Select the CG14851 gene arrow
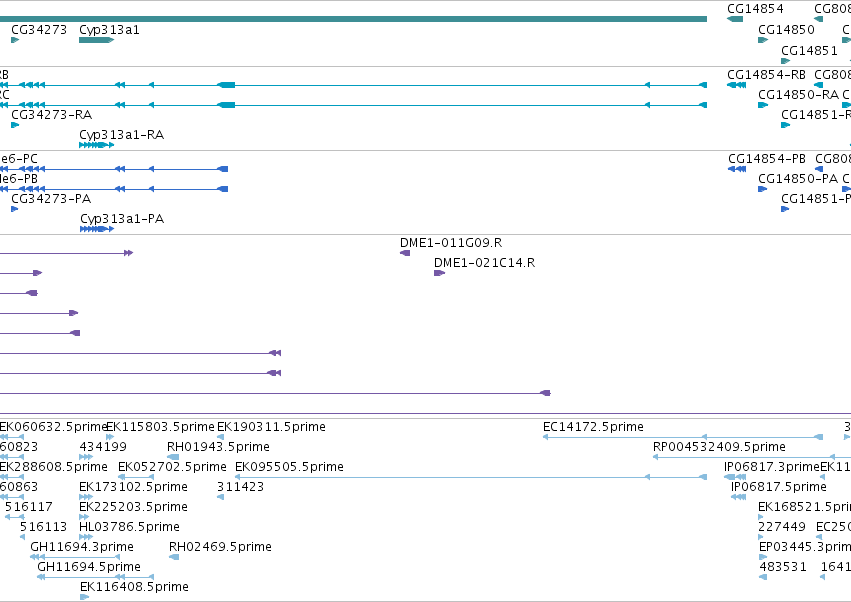Screen dimensions: 851x602 [785, 61]
